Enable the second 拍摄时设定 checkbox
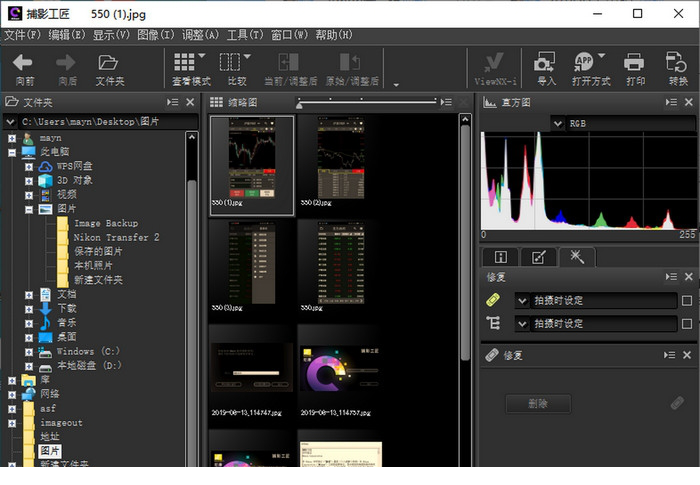 [686, 324]
